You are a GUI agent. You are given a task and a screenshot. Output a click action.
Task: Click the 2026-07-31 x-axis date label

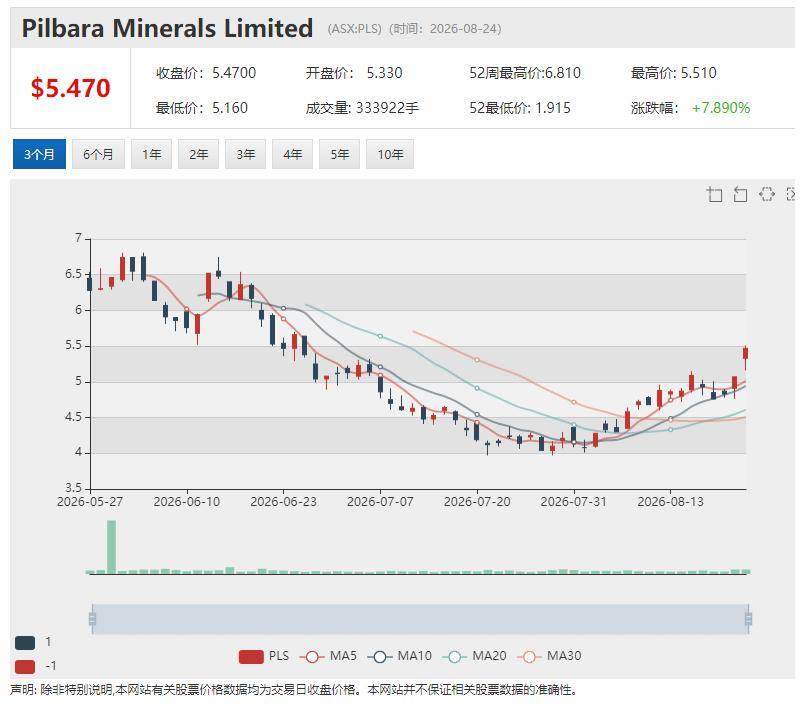[x=574, y=501]
